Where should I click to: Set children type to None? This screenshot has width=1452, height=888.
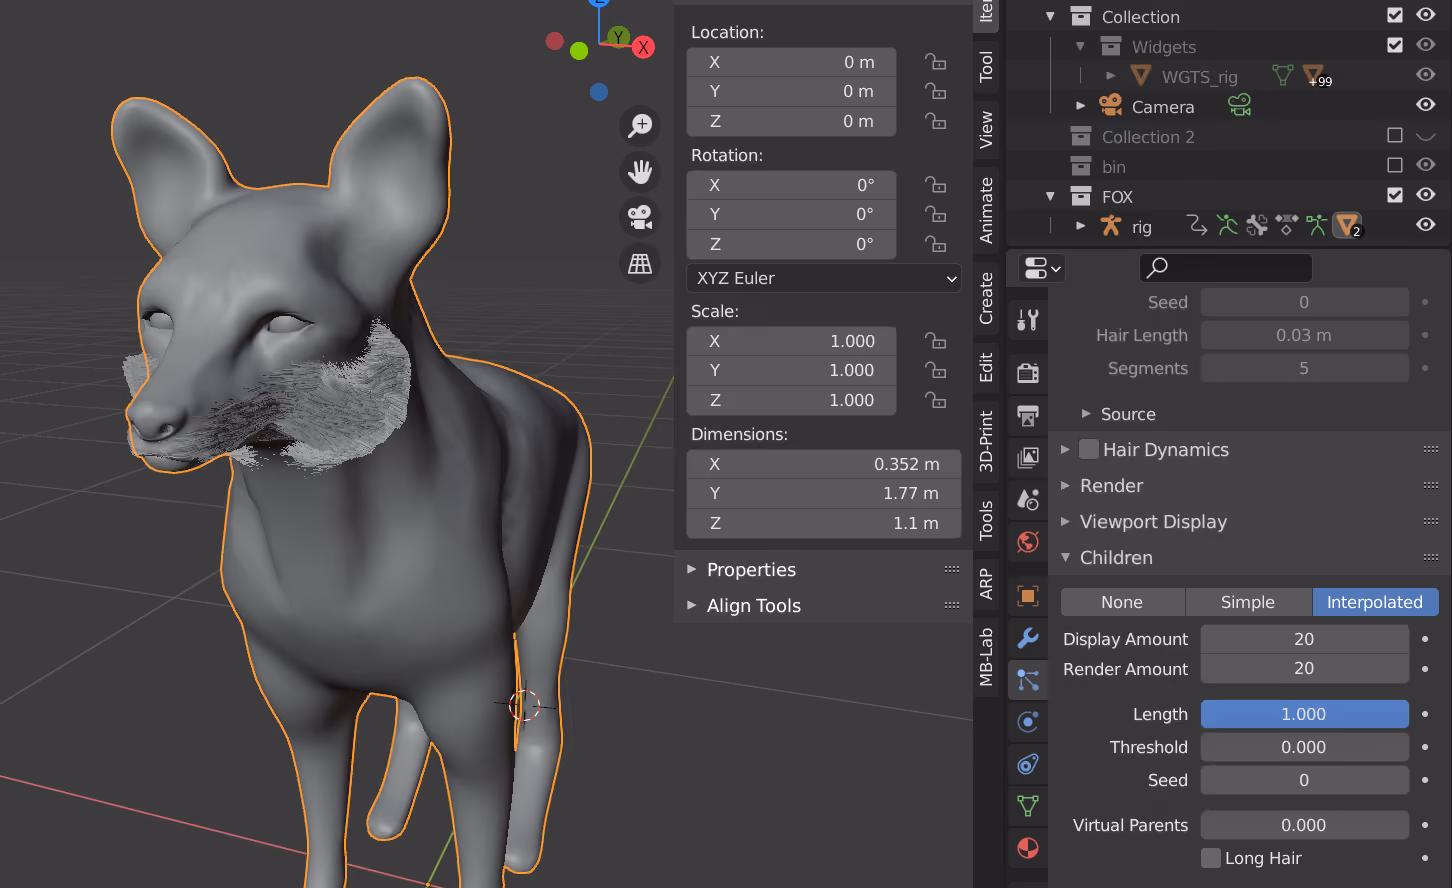(x=1122, y=602)
